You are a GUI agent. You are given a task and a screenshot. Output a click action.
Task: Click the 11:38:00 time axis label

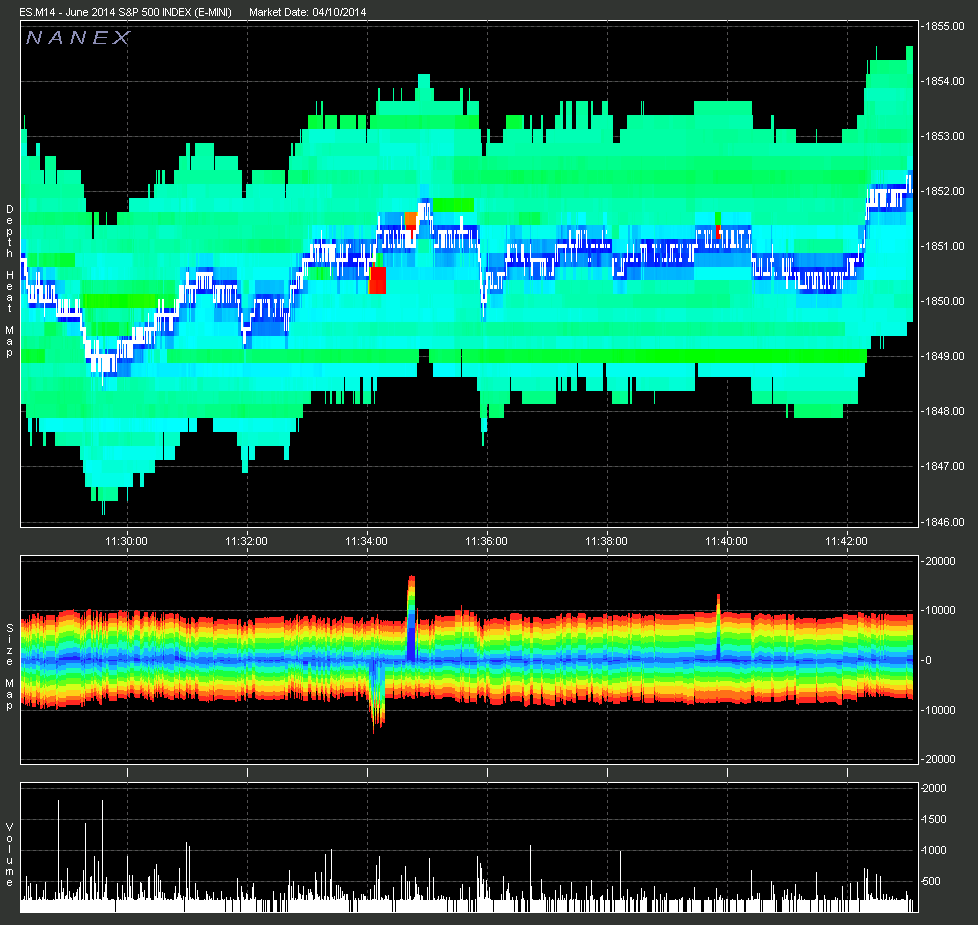606,541
